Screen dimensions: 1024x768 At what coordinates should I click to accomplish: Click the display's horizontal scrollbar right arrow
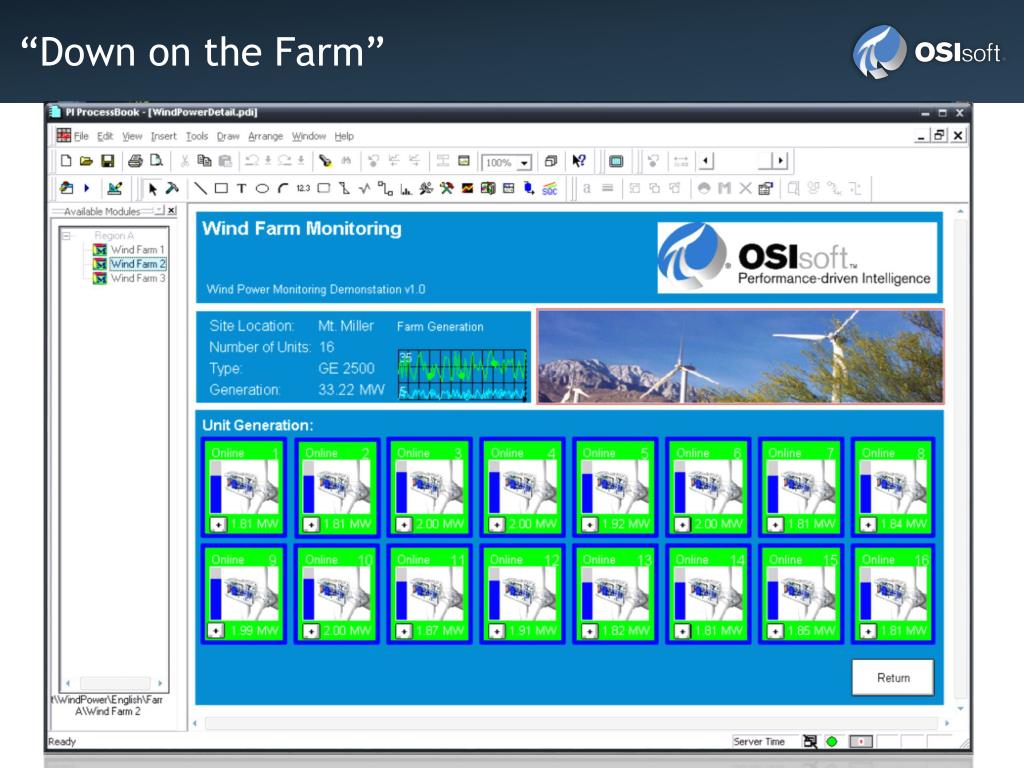[948, 723]
